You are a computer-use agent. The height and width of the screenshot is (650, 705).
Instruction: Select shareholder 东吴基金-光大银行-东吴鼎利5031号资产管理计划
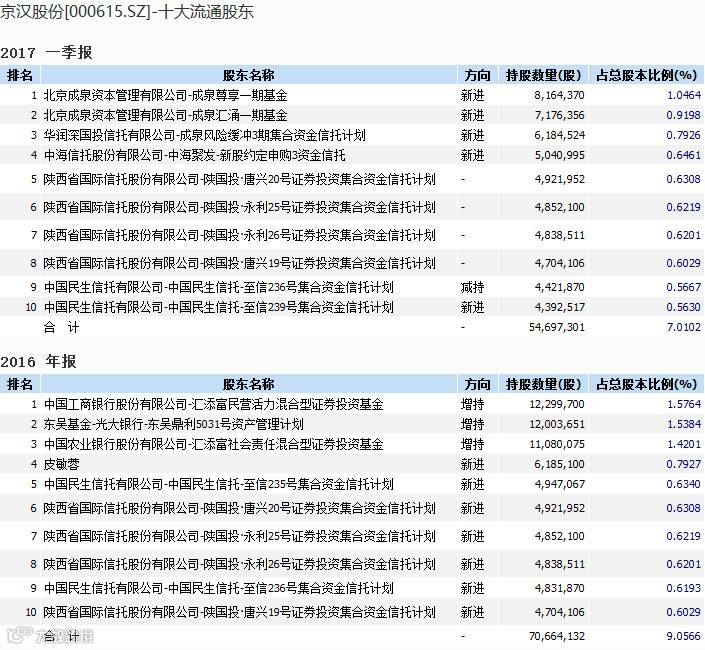click(x=174, y=424)
